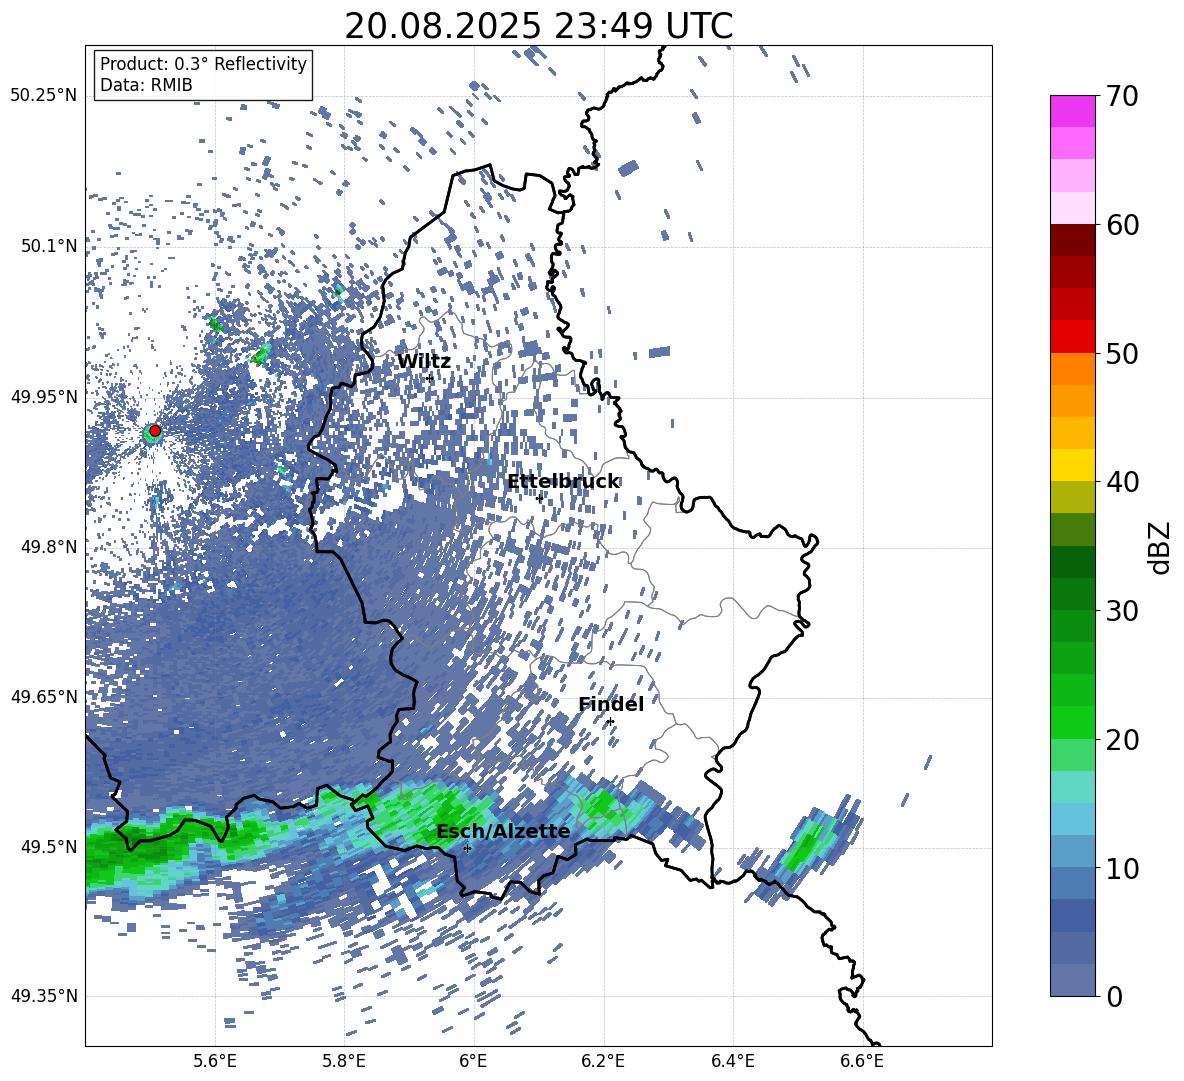Click the Ettelbruck station cross marker

(539, 498)
